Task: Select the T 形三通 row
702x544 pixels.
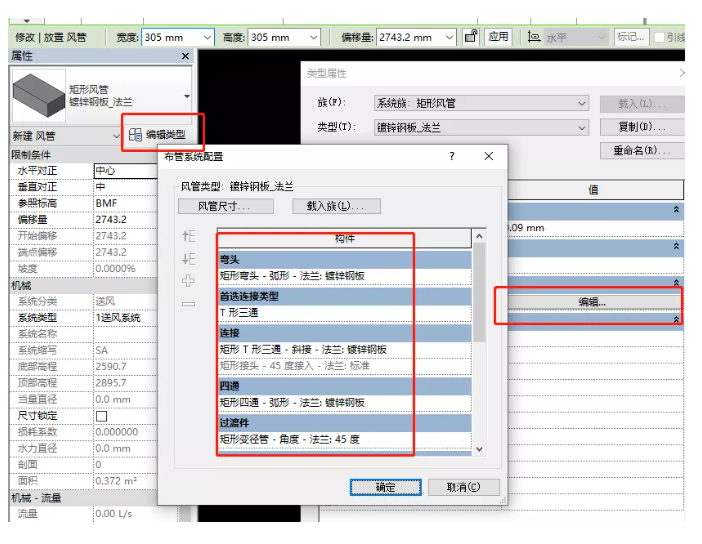Action: pos(344,313)
